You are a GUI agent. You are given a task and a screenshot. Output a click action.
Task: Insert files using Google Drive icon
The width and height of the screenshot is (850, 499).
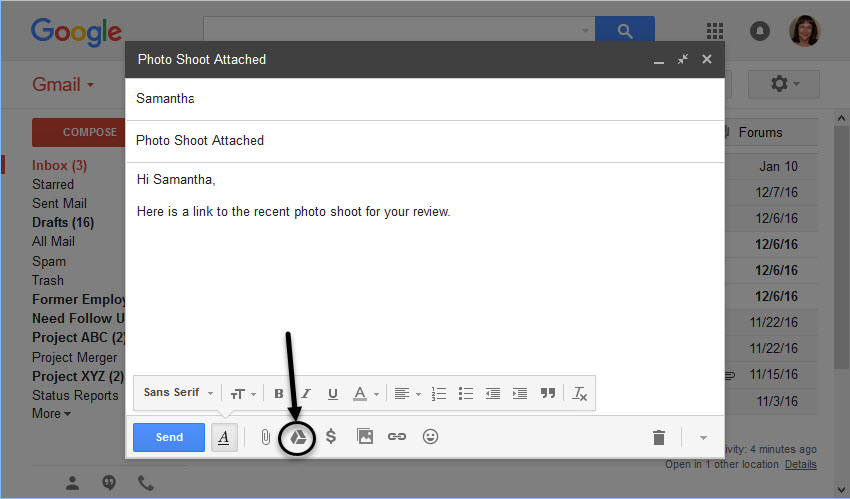[x=298, y=437]
